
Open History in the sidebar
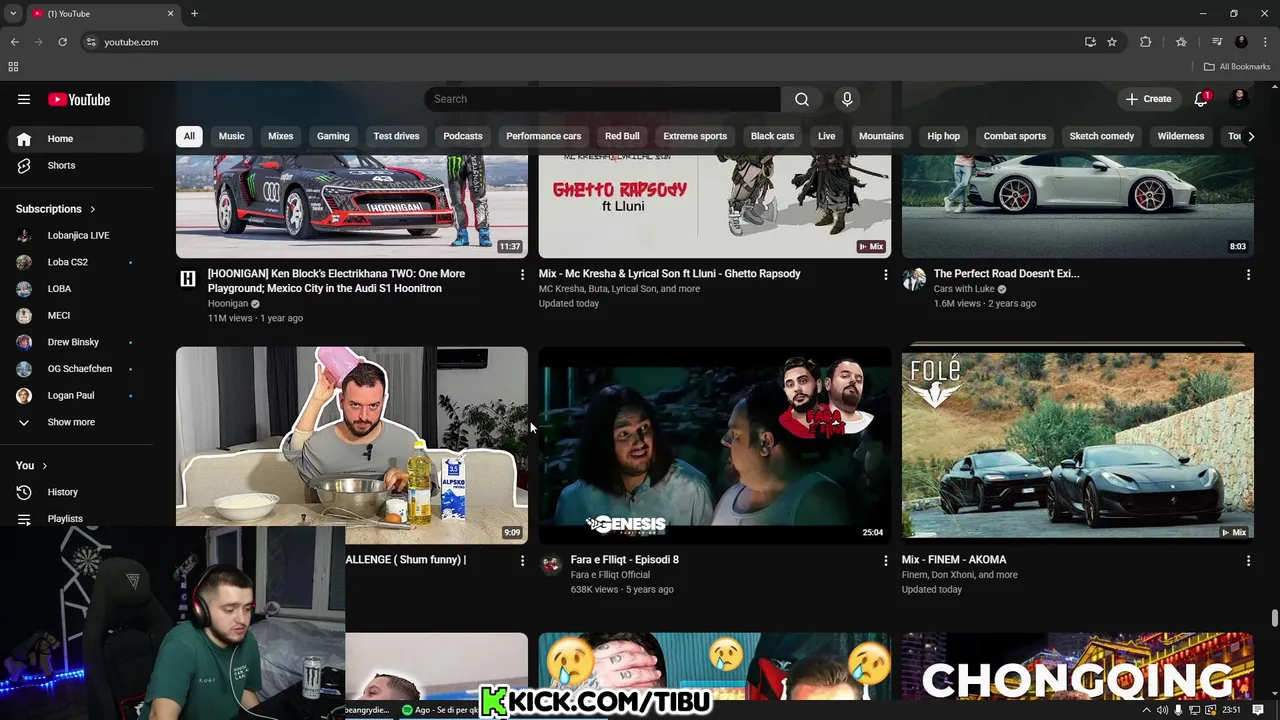(76, 492)
